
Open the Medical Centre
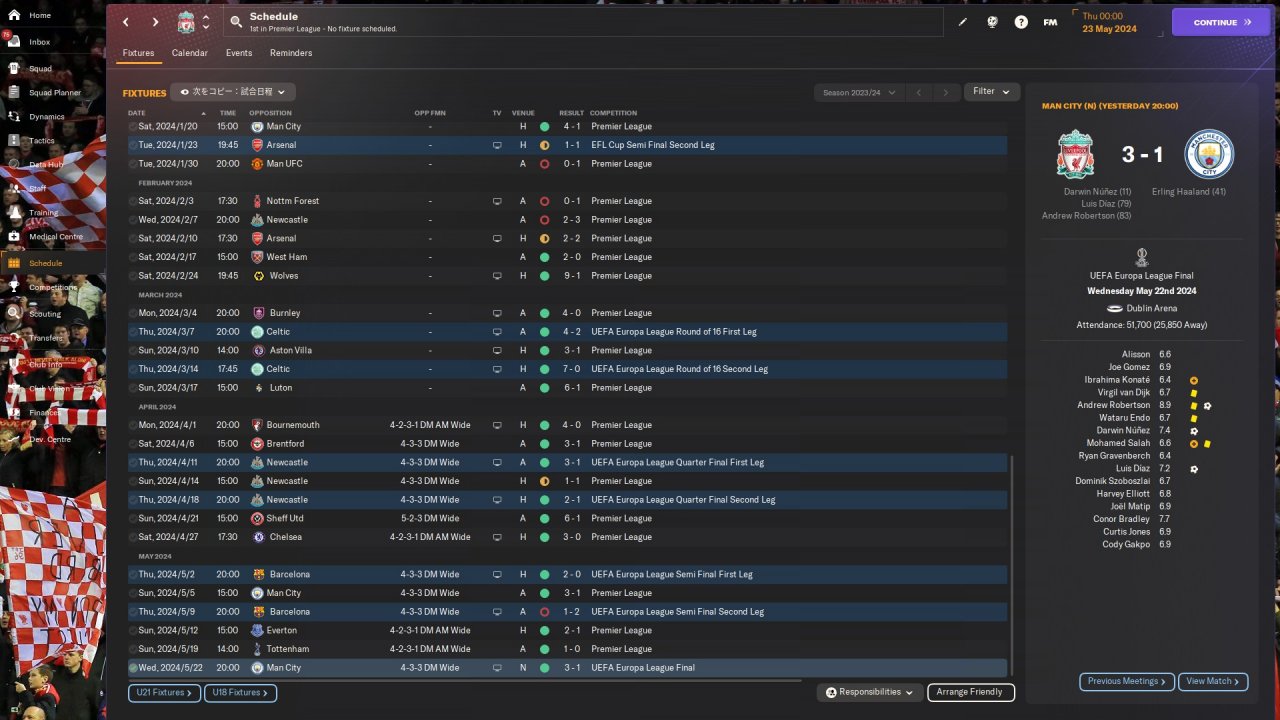click(x=56, y=237)
